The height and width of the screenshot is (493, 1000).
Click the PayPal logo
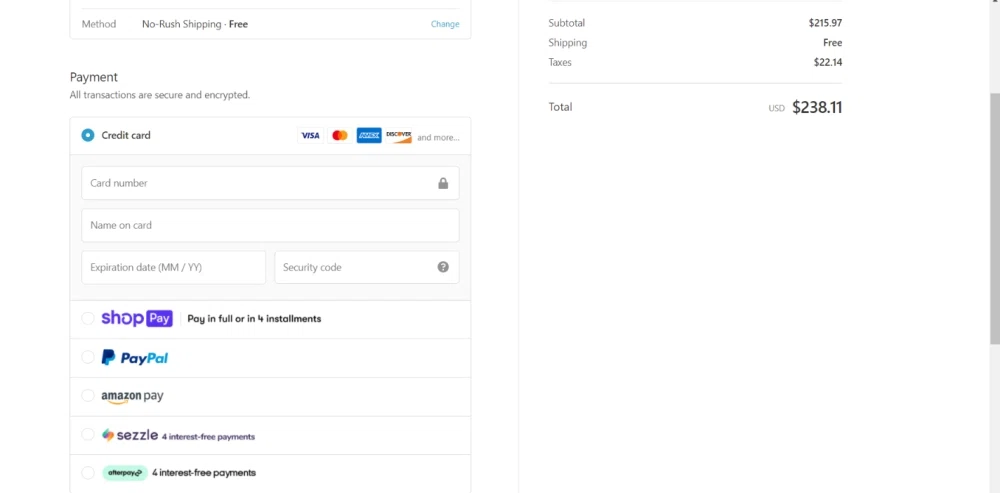point(135,358)
